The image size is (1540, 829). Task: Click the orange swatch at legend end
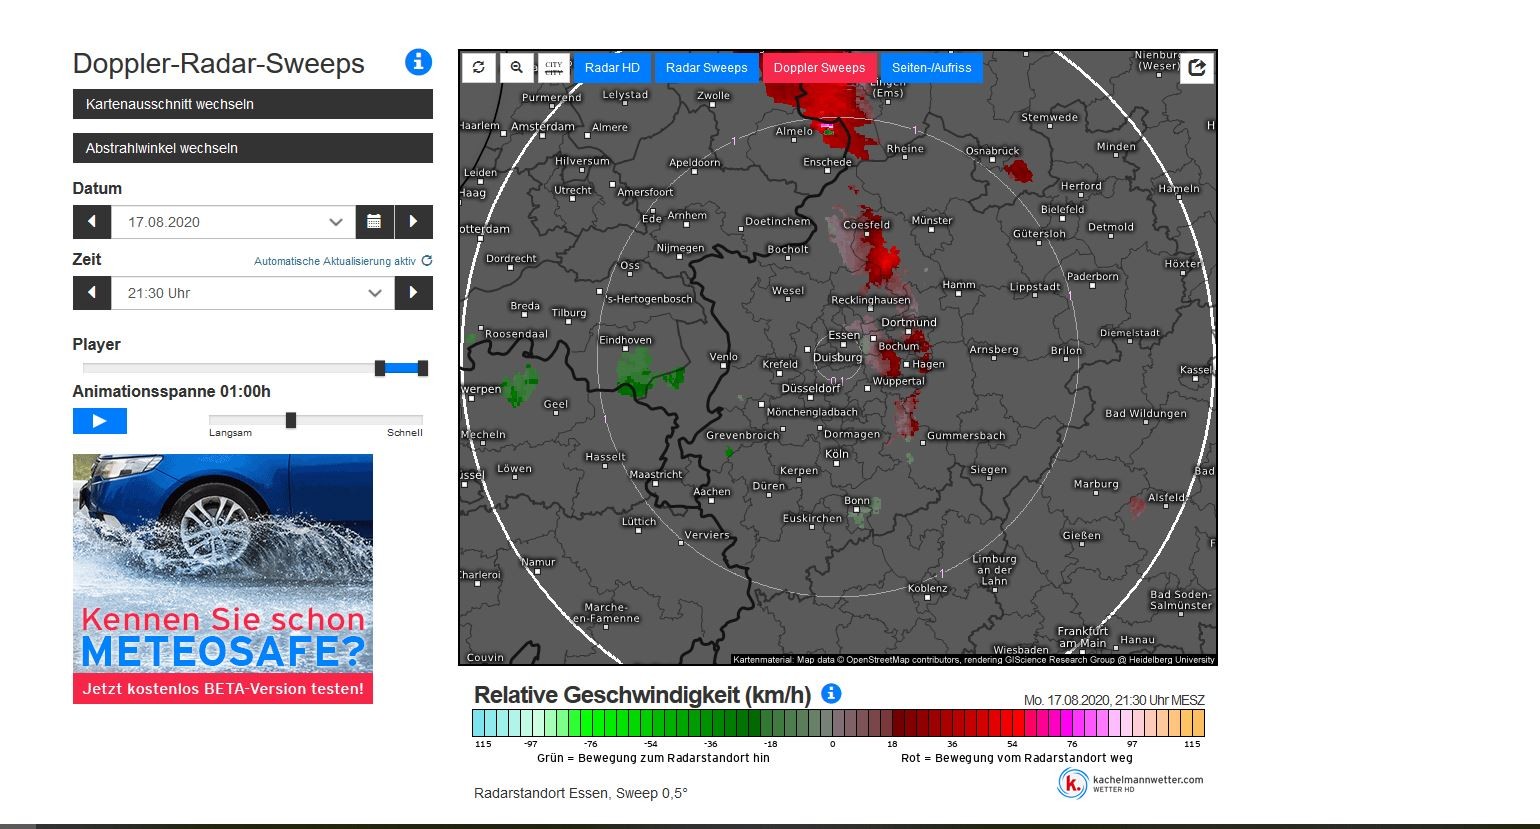[x=1198, y=723]
